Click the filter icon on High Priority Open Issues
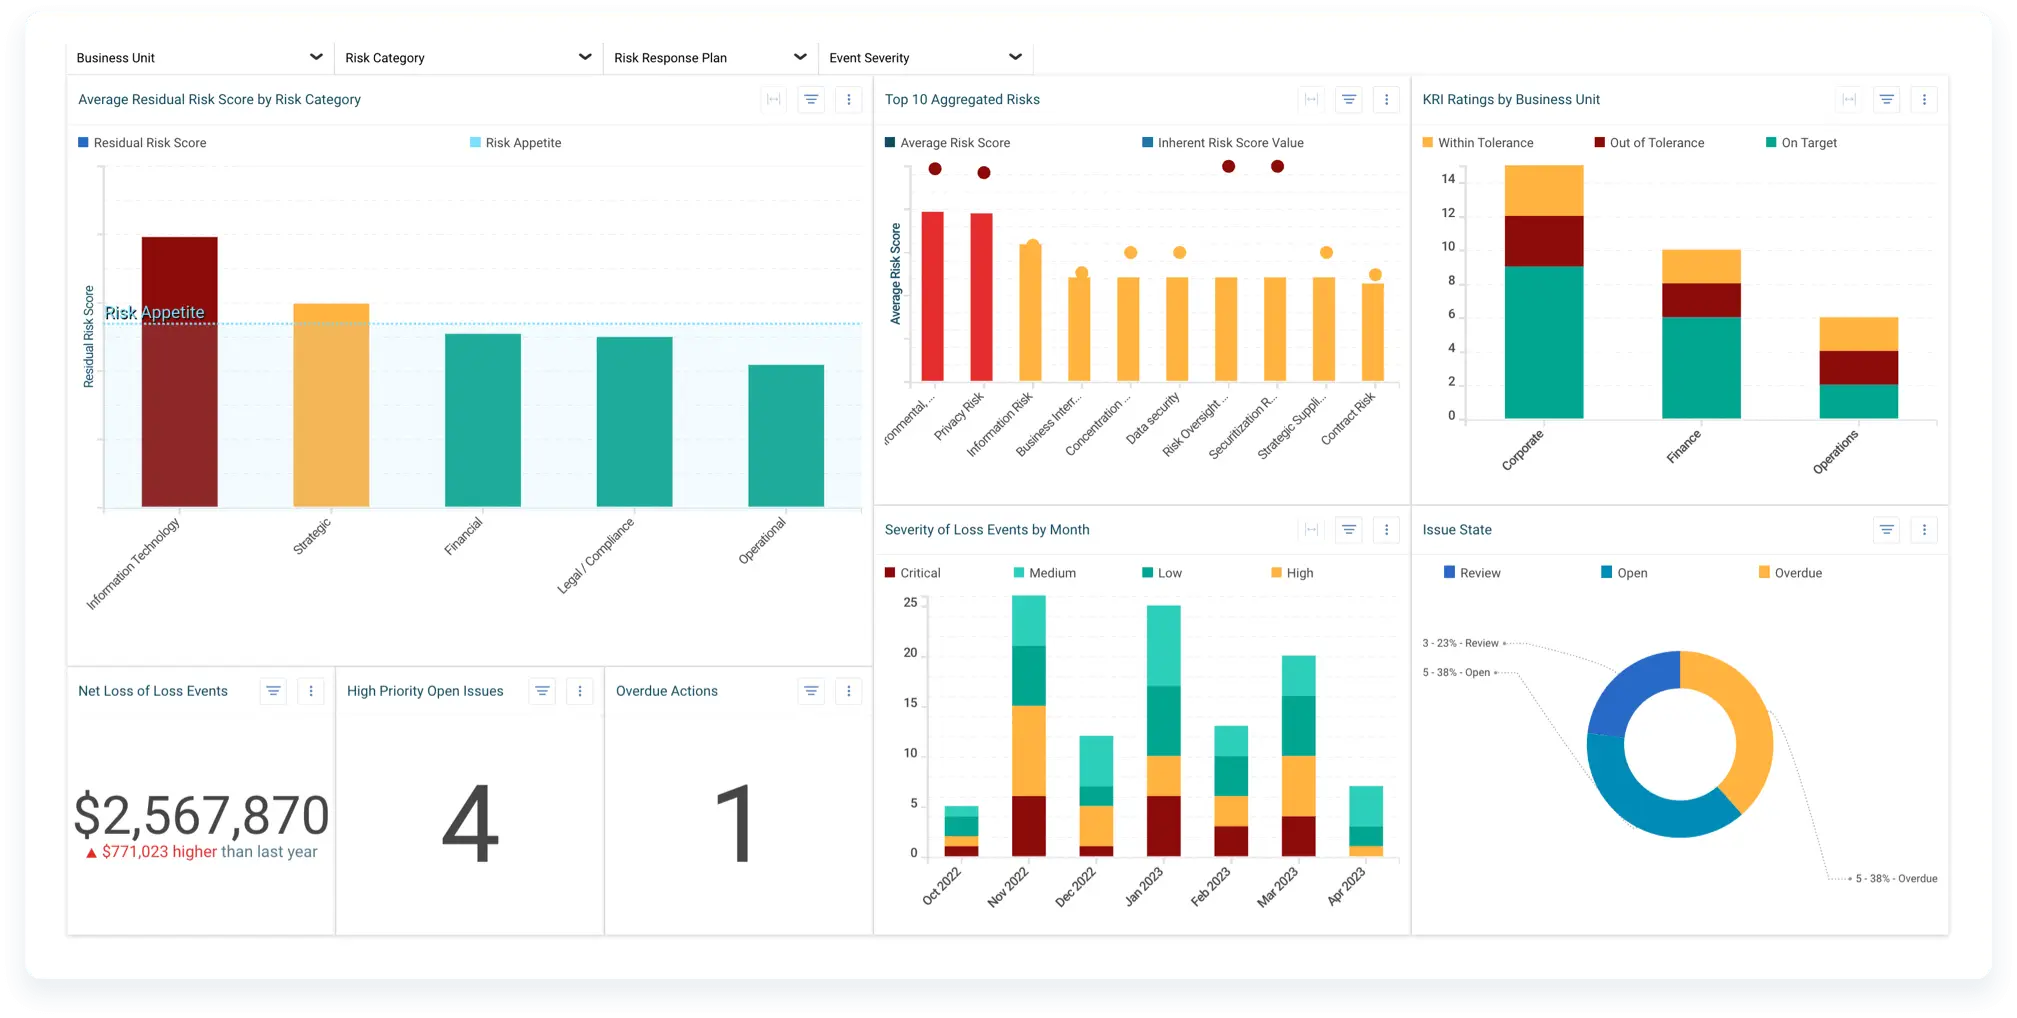 [541, 691]
